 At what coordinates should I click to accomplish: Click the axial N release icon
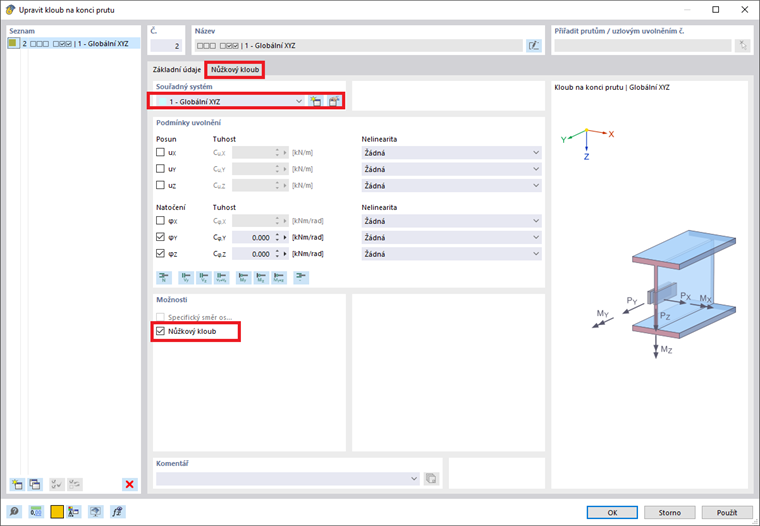pos(164,277)
